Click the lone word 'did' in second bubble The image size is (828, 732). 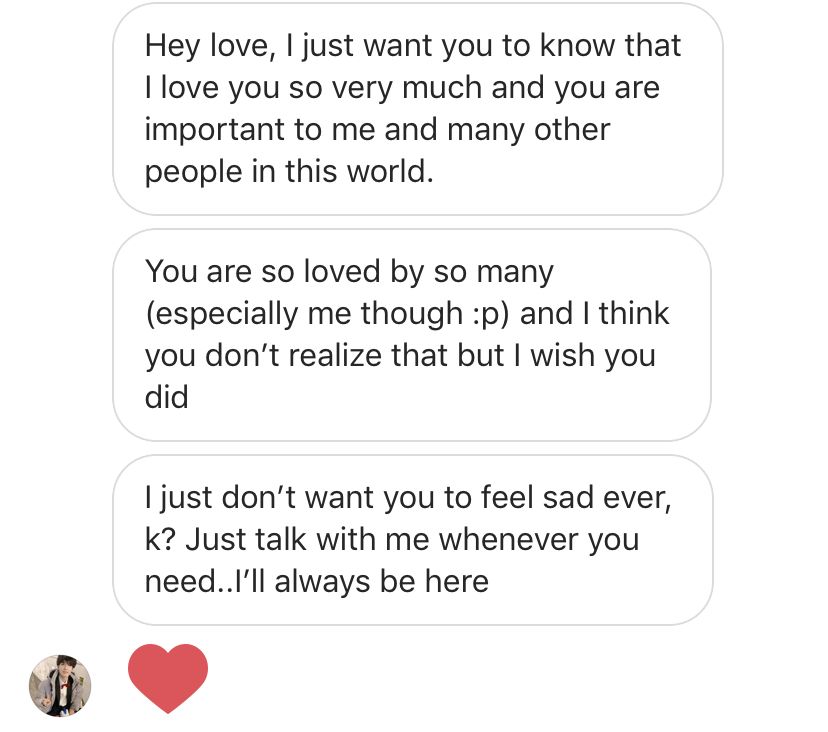166,397
